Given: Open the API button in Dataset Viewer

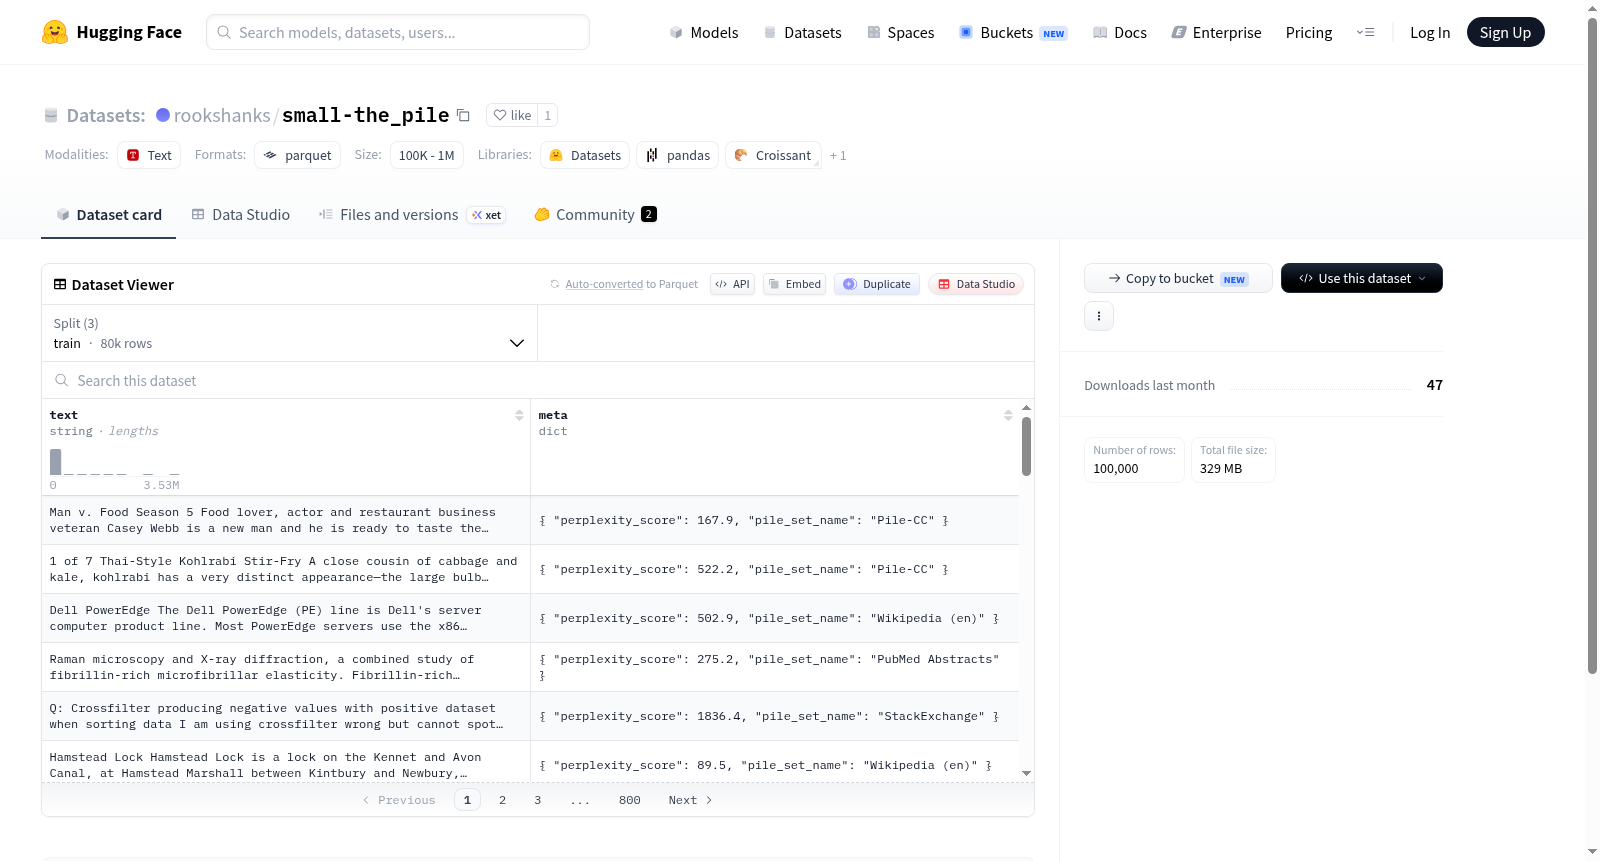Looking at the screenshot, I should click(x=732, y=284).
